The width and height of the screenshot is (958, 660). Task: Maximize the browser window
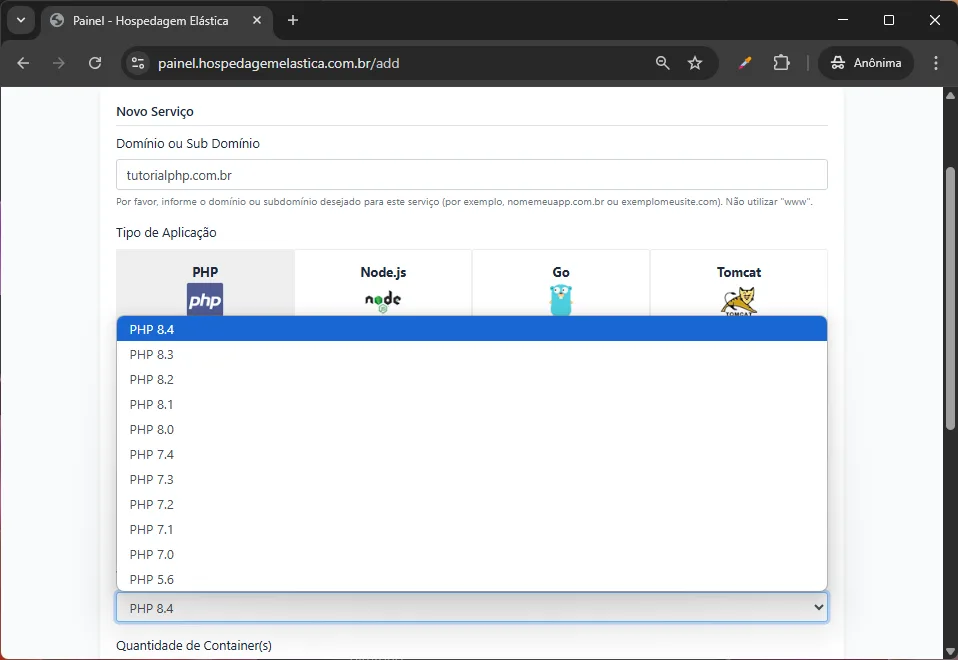tap(889, 20)
